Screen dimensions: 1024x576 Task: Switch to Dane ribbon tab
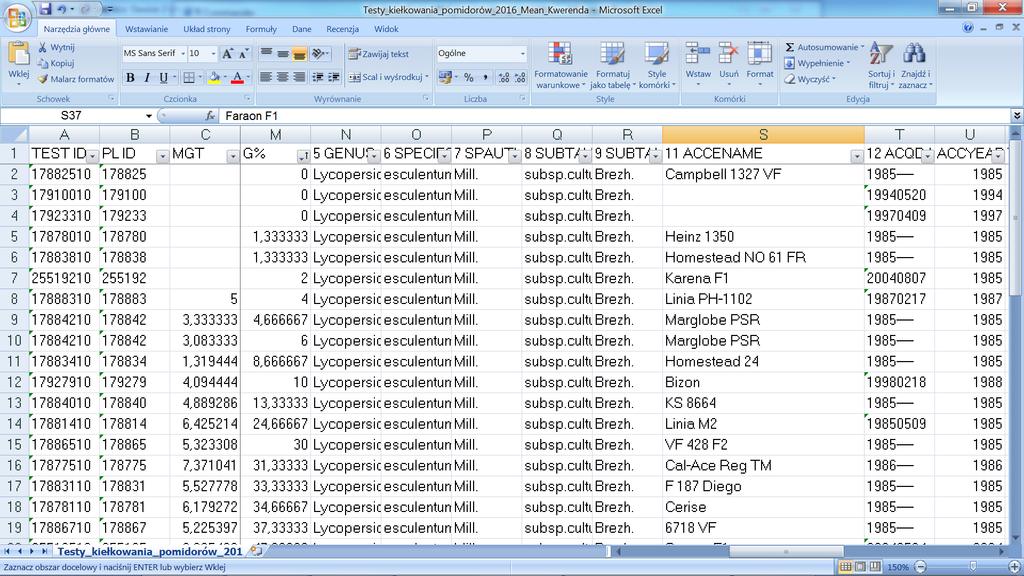pos(302,29)
